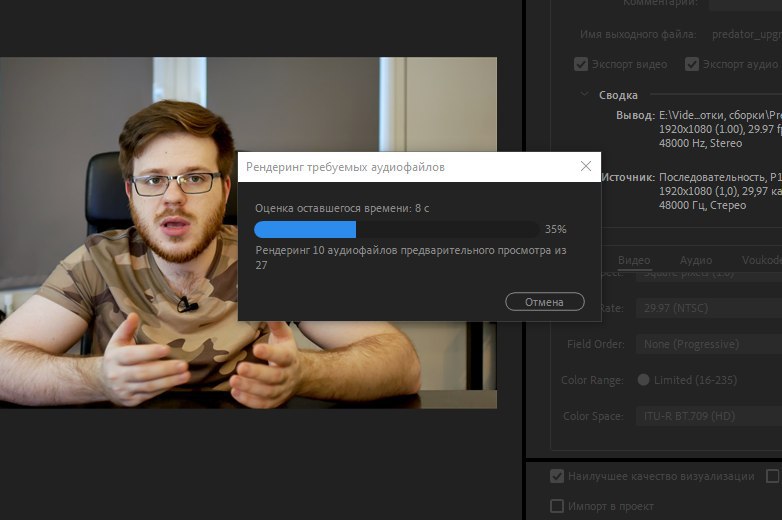The width and height of the screenshot is (782, 520).
Task: Click the 35% rendering progress bar
Action: 396,229
